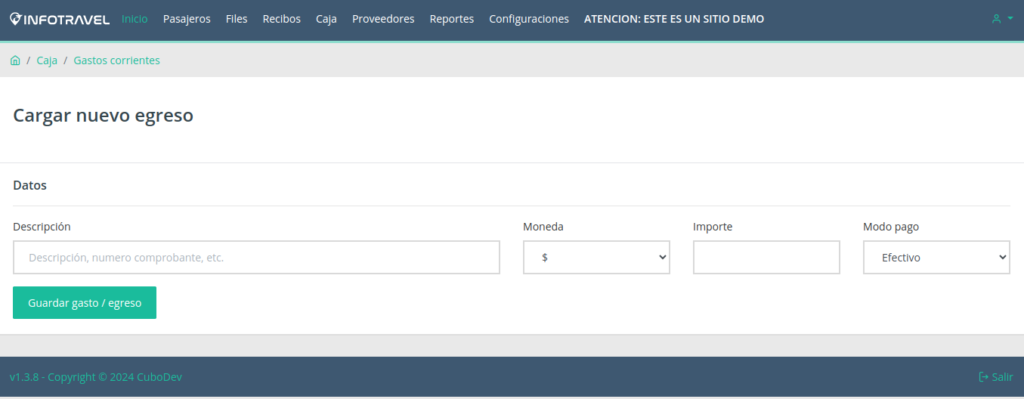Open the Recibos menu

click(281, 19)
